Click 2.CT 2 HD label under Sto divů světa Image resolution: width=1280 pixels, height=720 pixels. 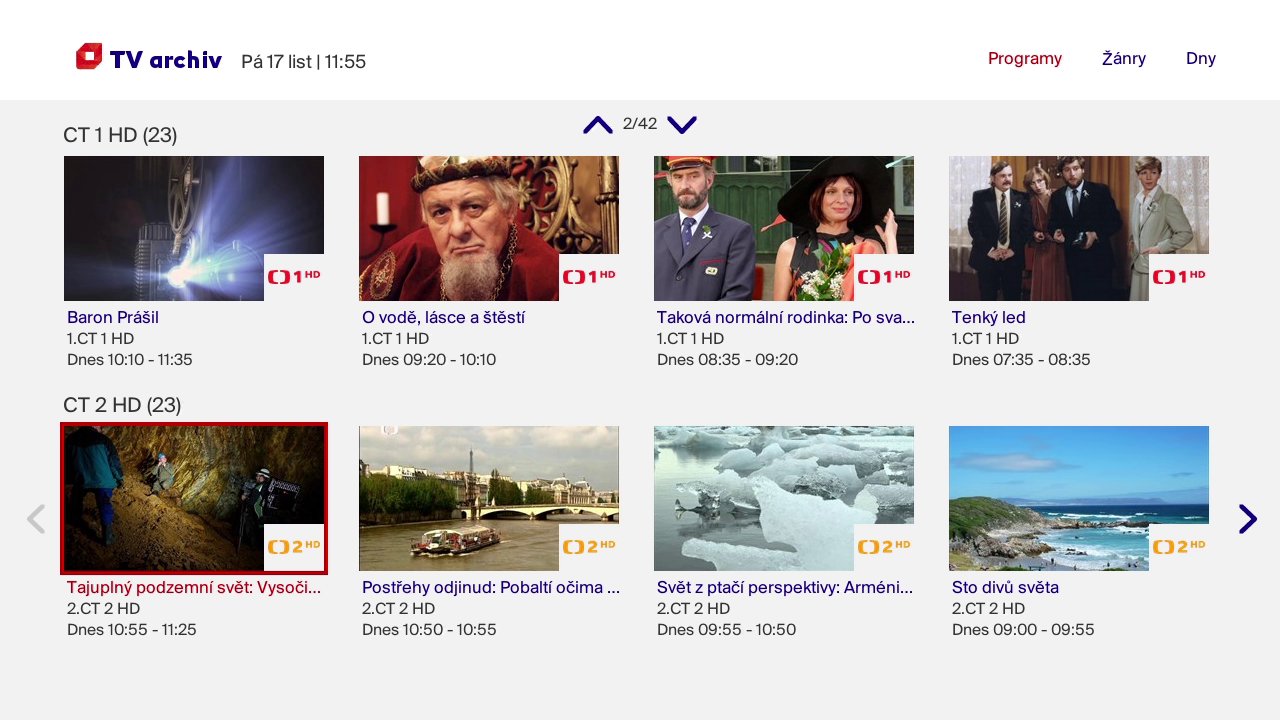point(988,608)
